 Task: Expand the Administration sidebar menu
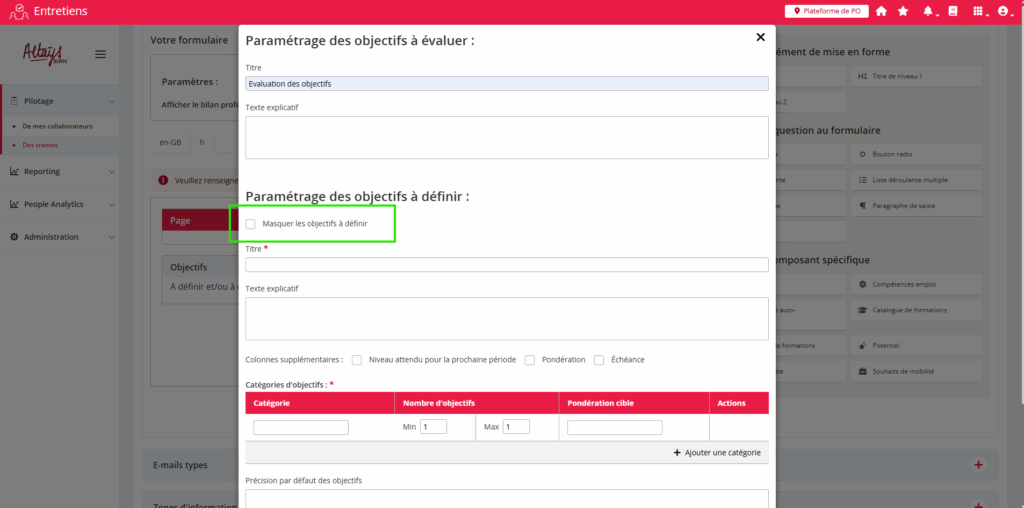coord(59,237)
